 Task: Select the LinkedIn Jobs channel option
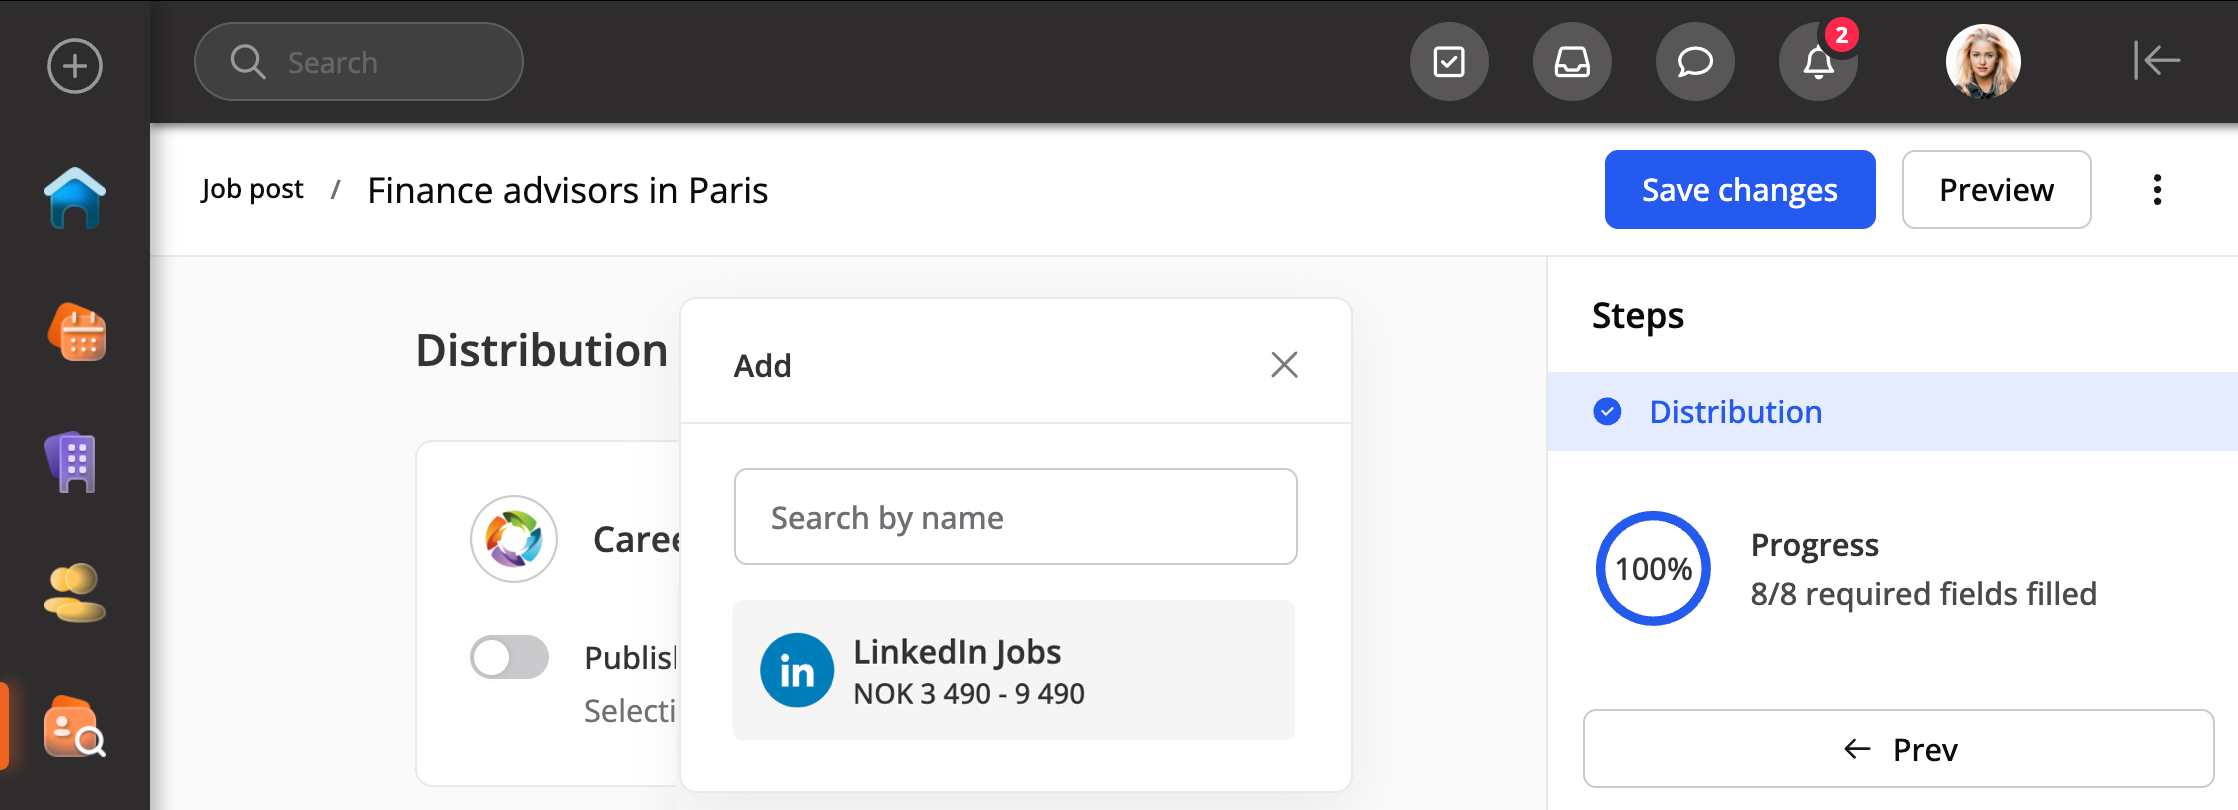coord(1013,670)
